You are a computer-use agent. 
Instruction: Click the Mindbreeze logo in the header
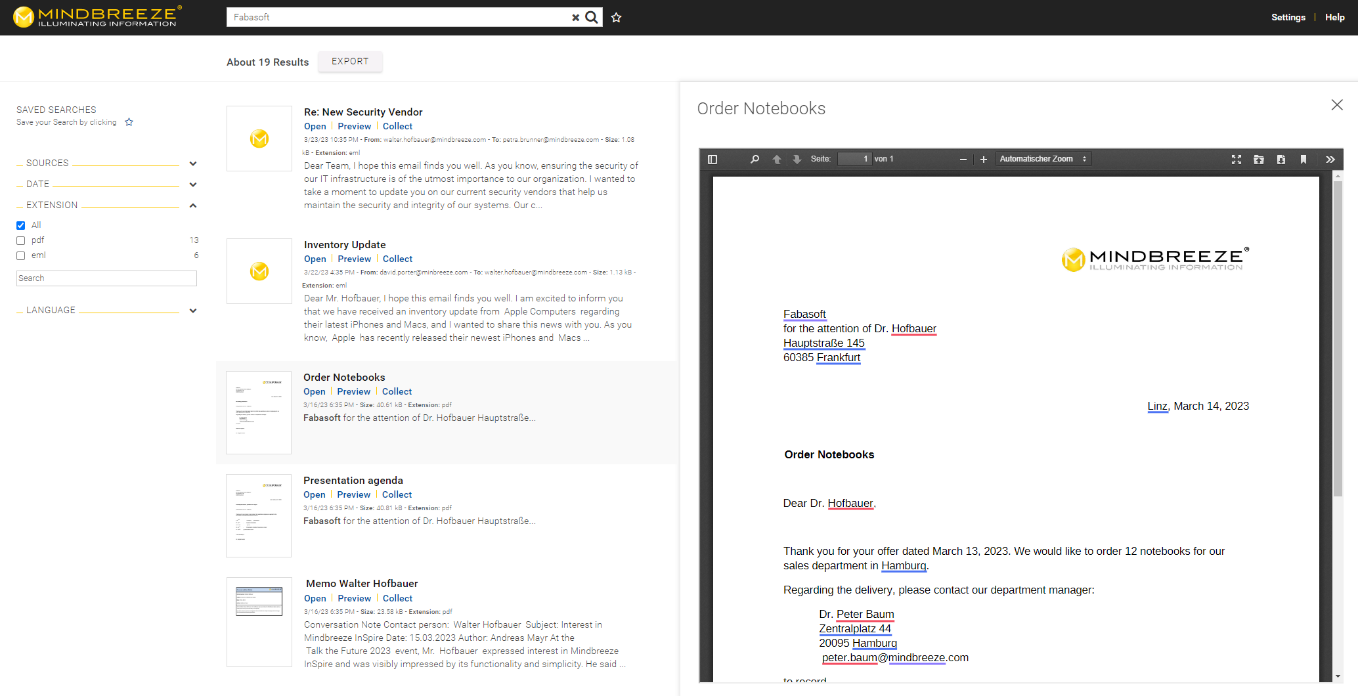point(97,16)
